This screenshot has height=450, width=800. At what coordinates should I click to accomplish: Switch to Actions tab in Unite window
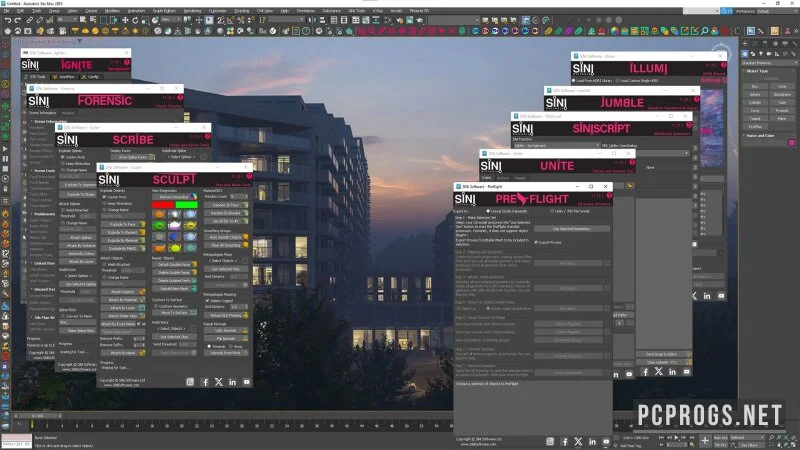point(503,178)
